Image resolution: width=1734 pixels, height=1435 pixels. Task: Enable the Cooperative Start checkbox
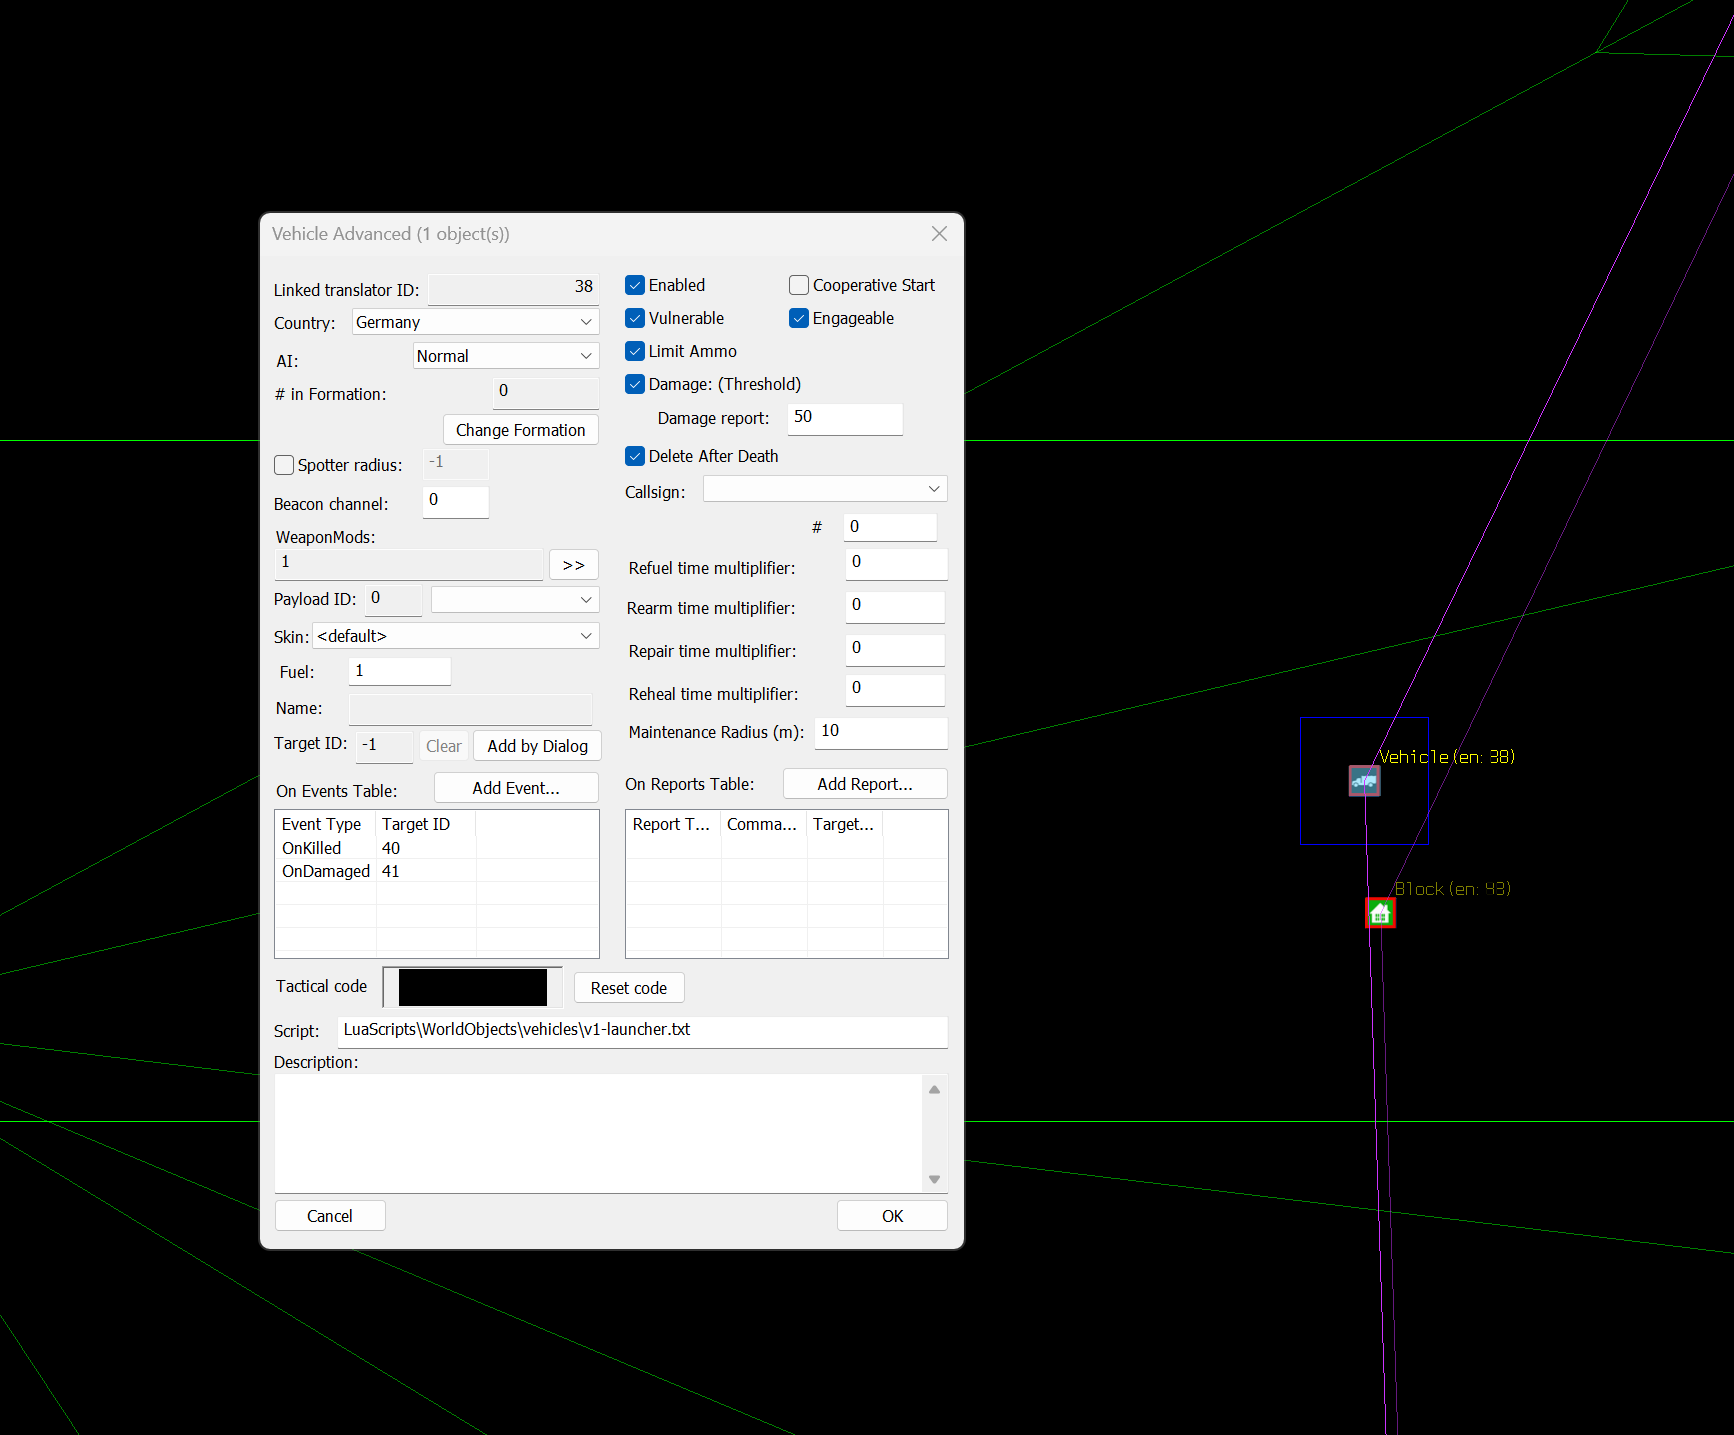pyautogui.click(x=799, y=286)
